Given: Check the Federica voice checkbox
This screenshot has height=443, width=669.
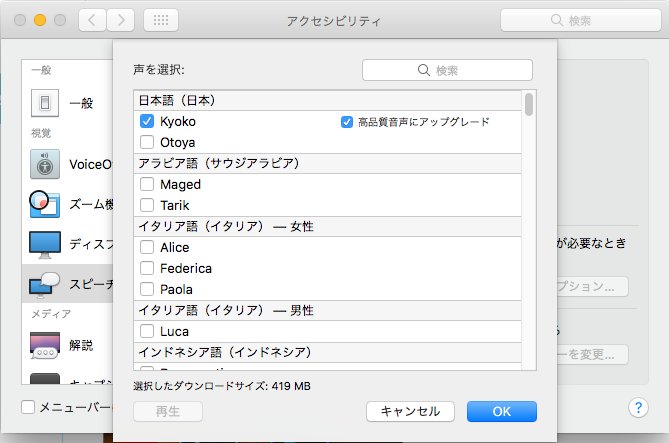Looking at the screenshot, I should pyautogui.click(x=147, y=268).
